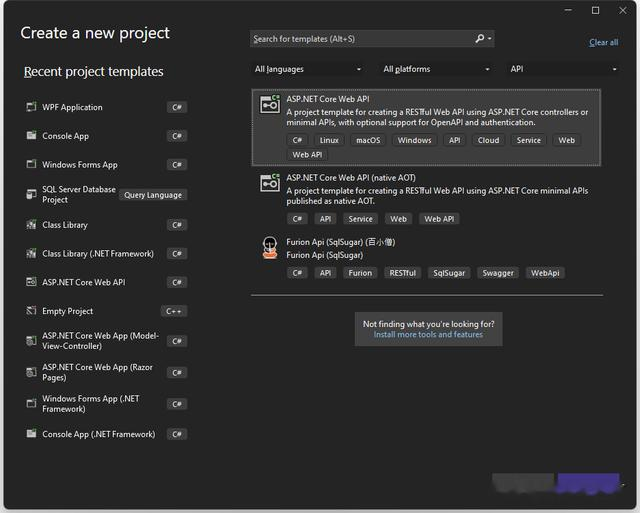Click the WPF Application template icon

click(x=31, y=107)
